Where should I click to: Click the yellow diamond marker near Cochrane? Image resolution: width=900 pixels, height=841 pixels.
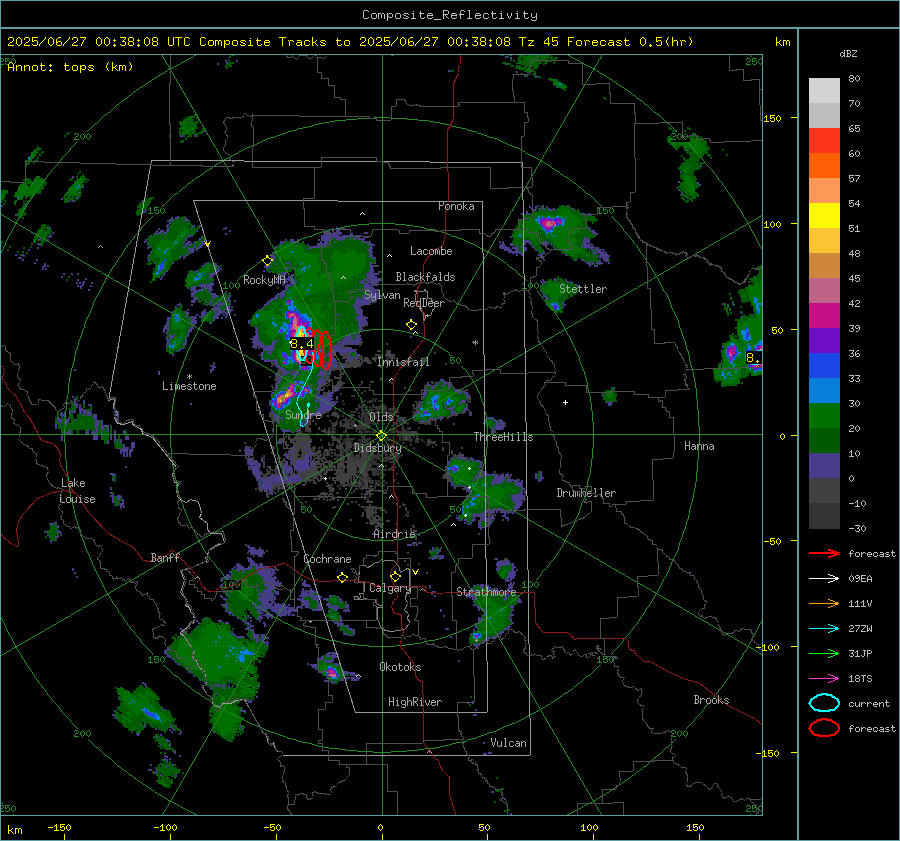(x=342, y=577)
